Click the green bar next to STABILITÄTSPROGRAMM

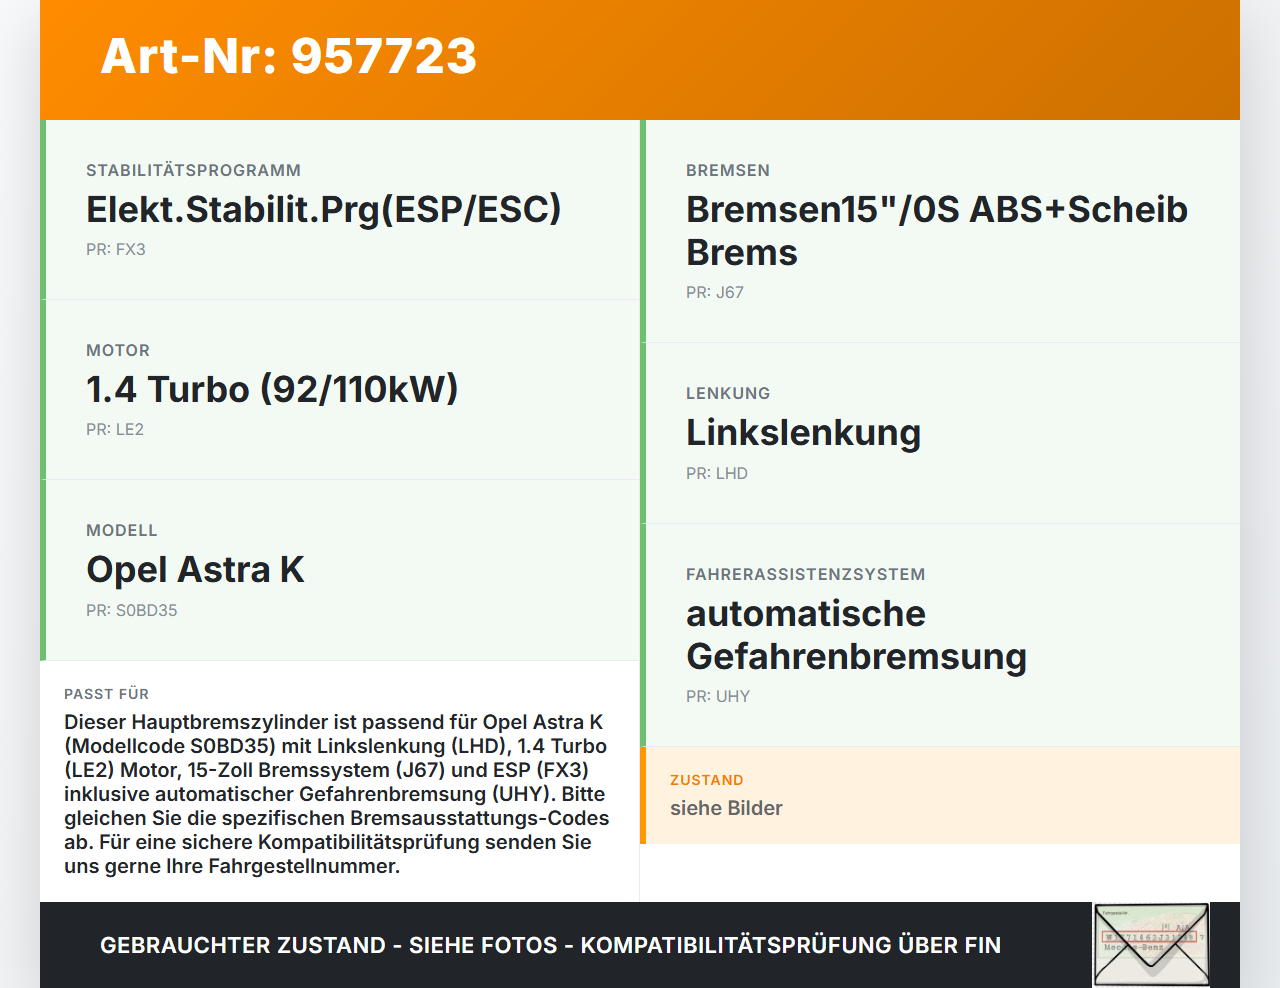click(43, 210)
